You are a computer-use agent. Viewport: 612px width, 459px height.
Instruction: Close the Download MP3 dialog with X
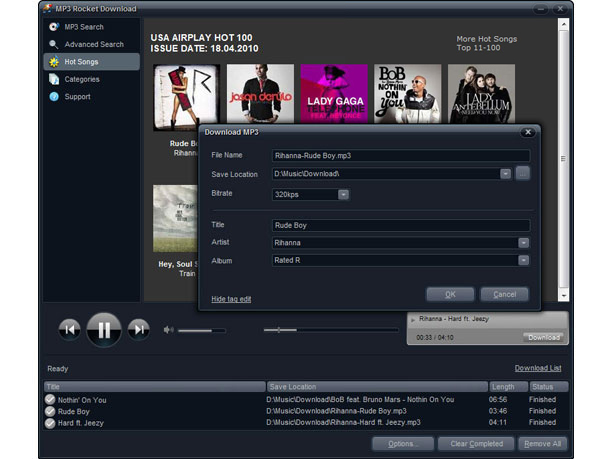[x=528, y=132]
